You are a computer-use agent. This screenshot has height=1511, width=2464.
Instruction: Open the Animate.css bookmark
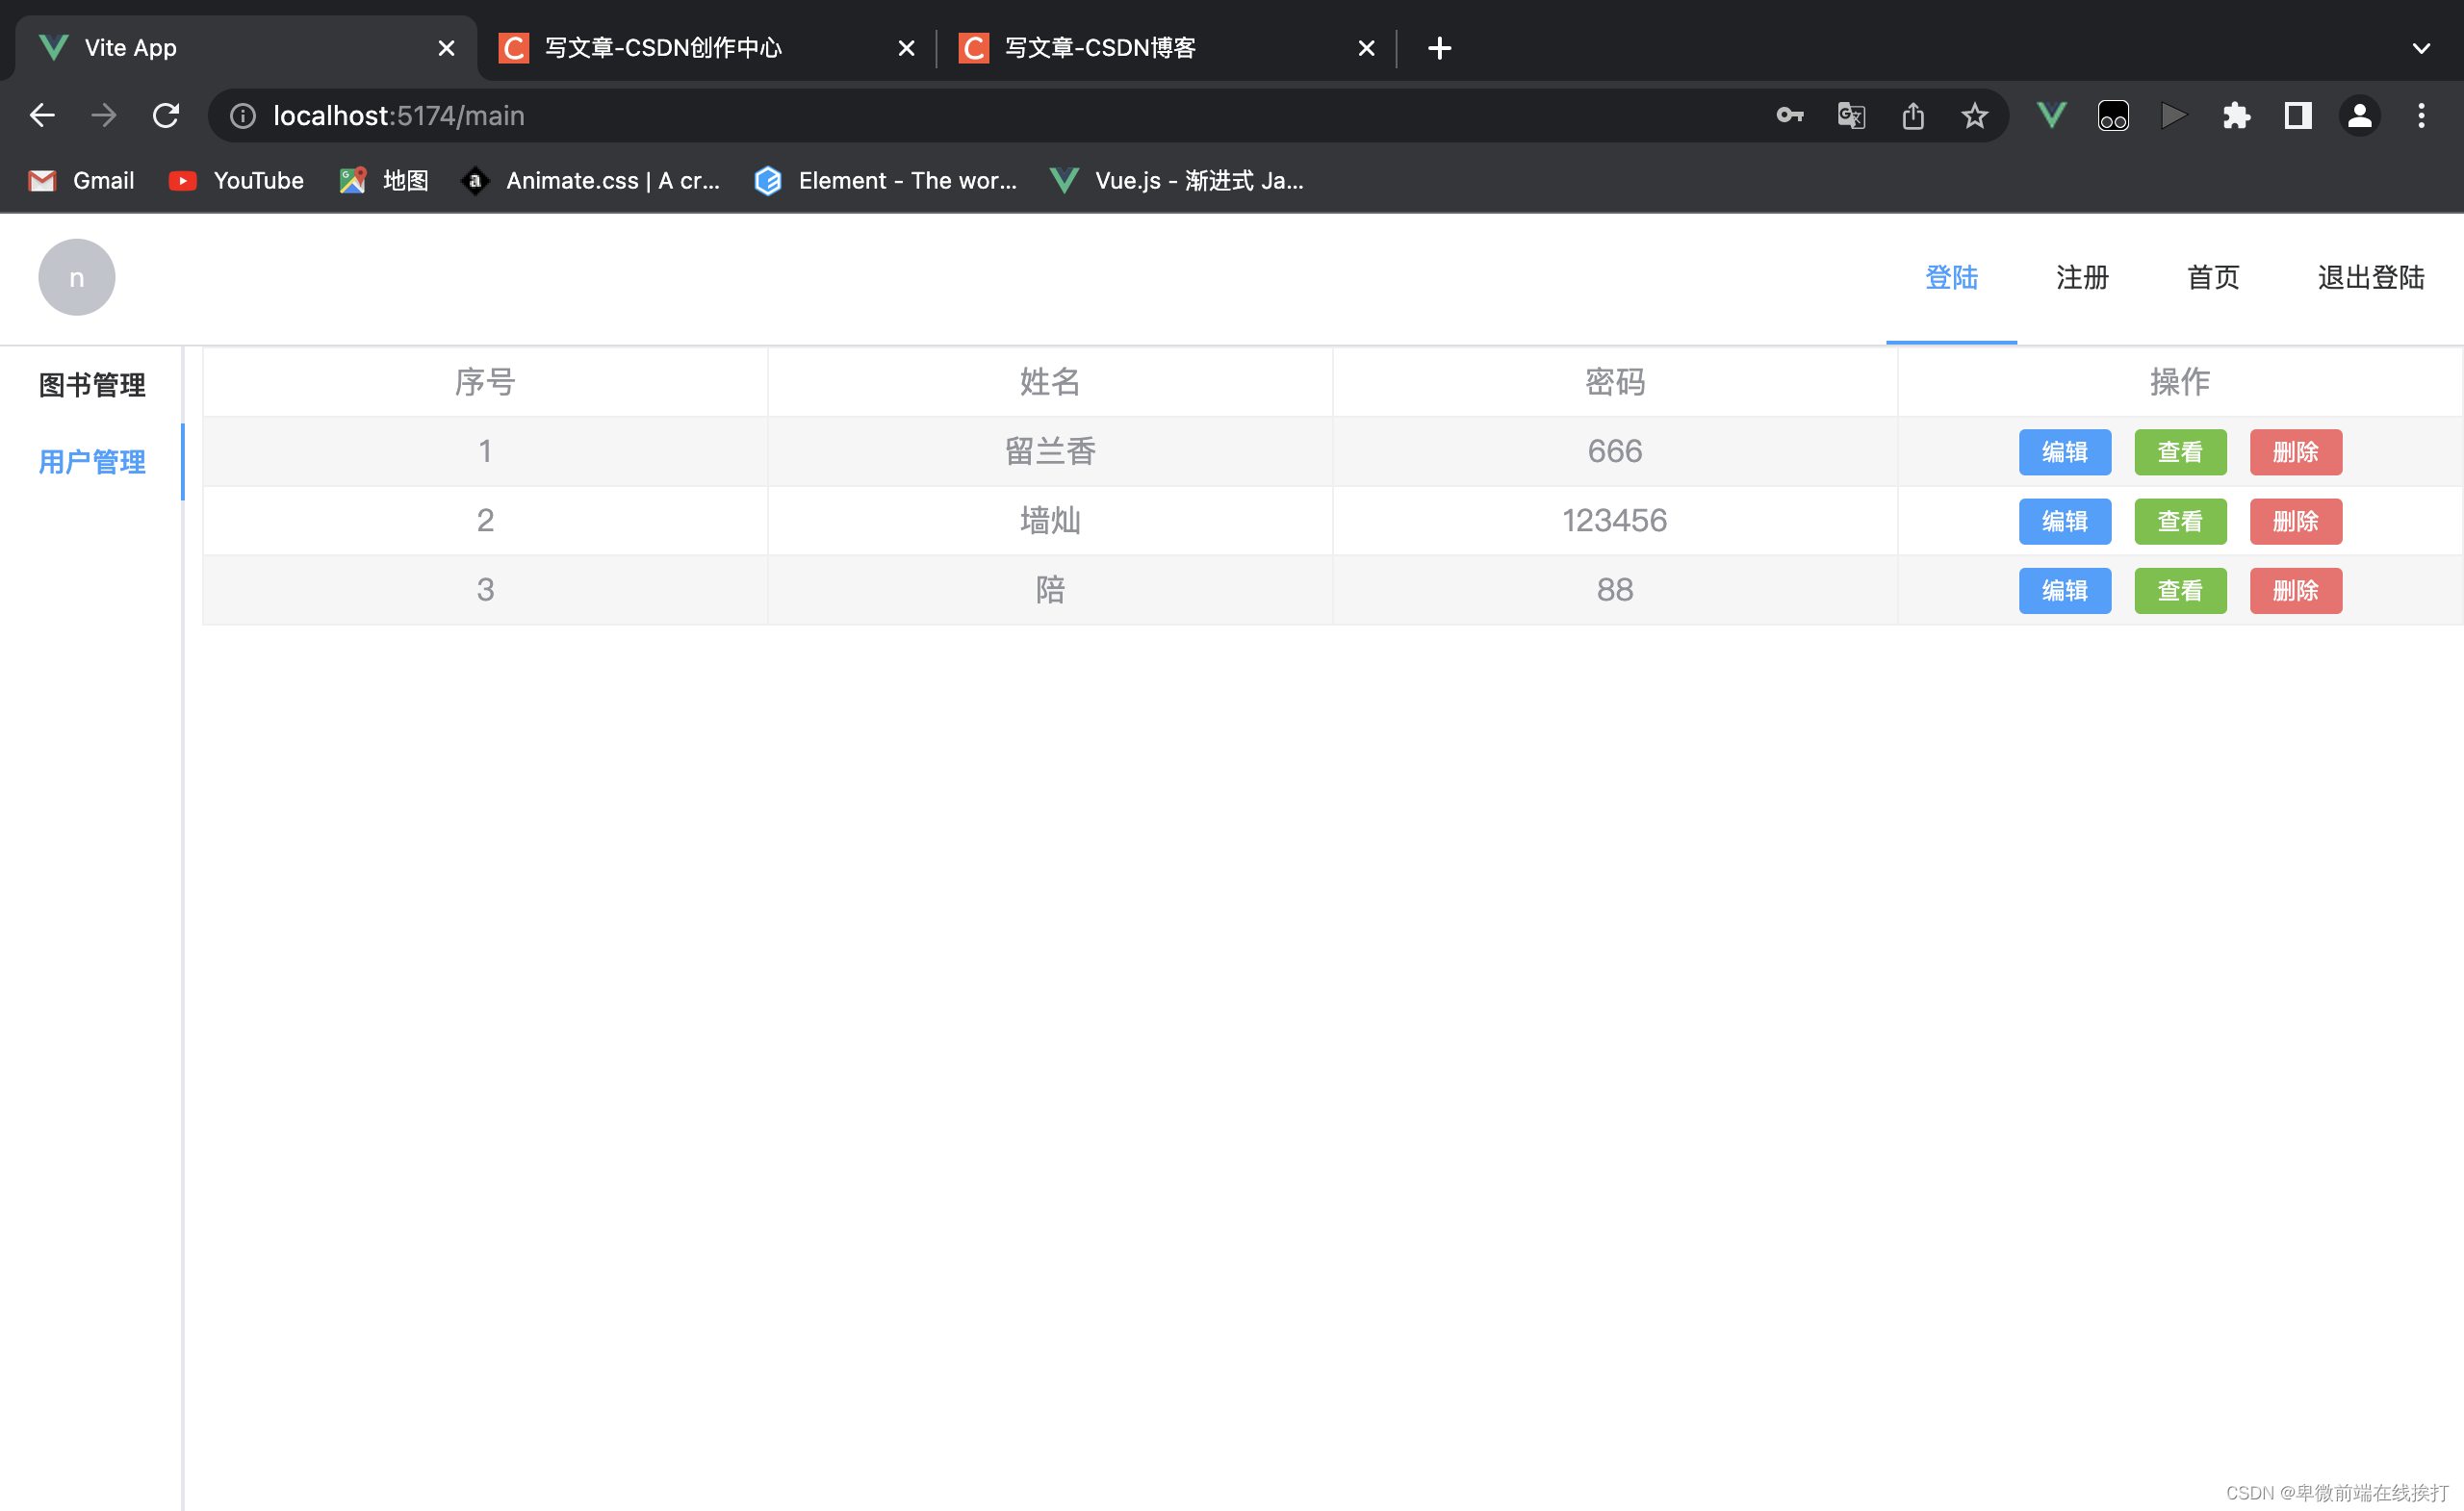pyautogui.click(x=590, y=181)
